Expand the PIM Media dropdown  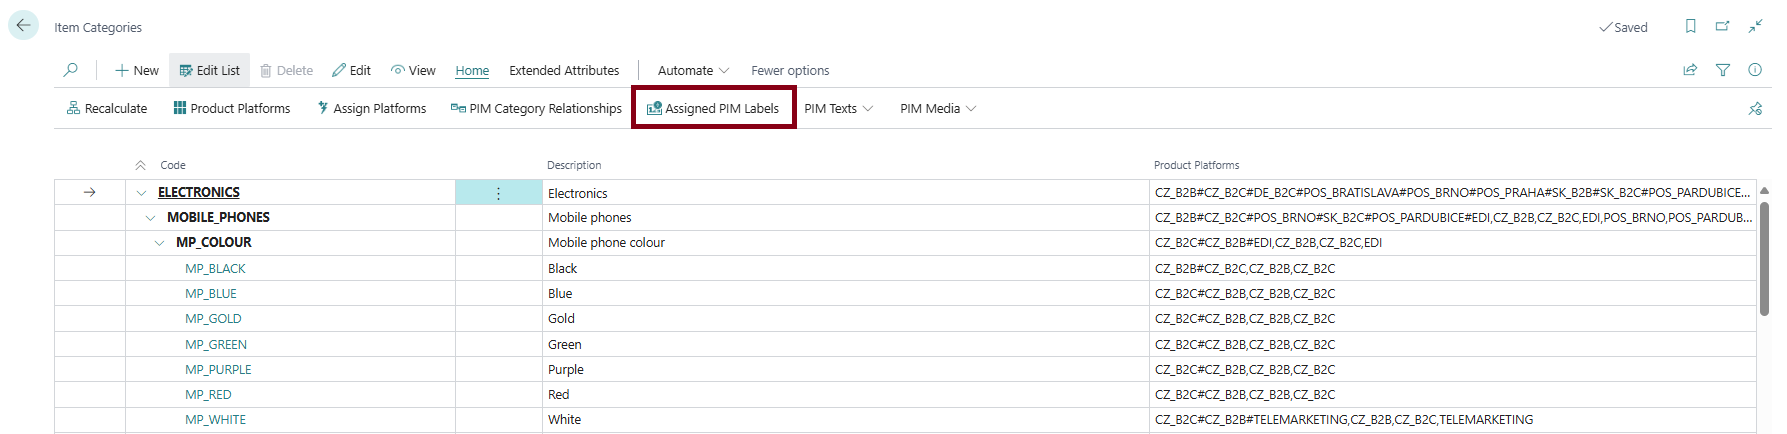[938, 108]
